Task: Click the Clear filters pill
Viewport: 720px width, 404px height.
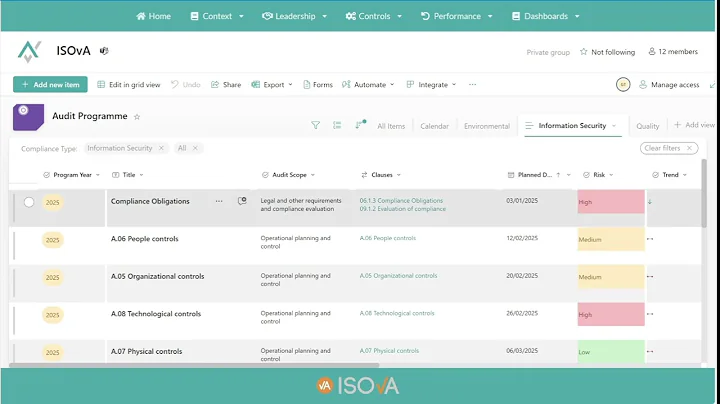Action: (x=669, y=148)
